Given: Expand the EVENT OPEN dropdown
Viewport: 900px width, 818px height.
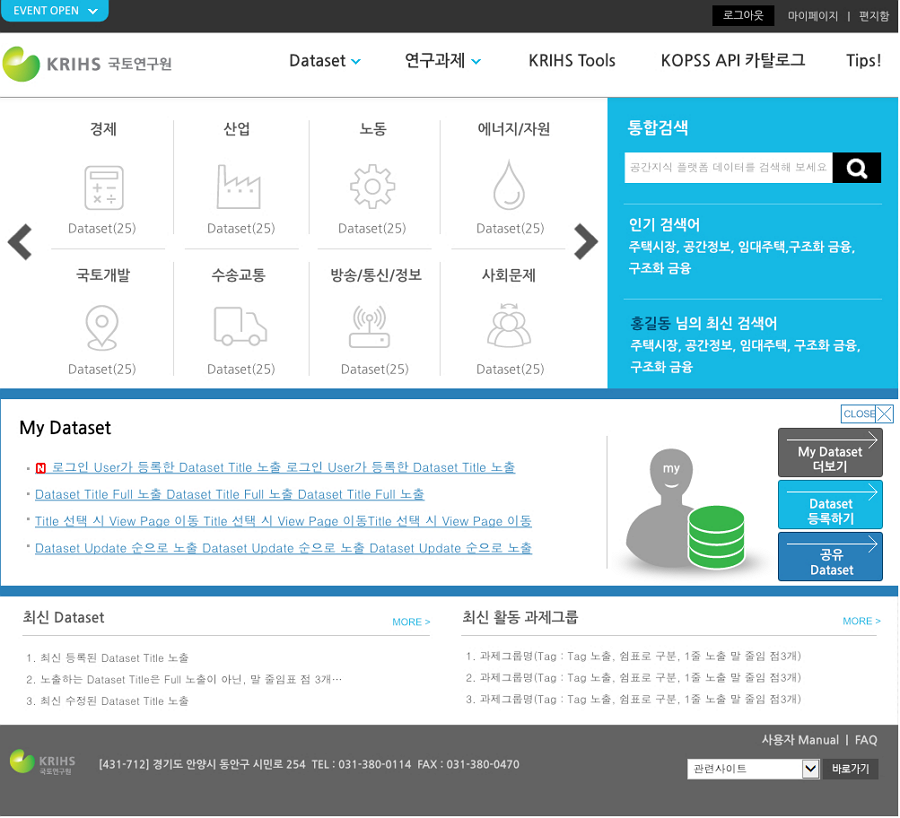Looking at the screenshot, I should pos(55,11).
